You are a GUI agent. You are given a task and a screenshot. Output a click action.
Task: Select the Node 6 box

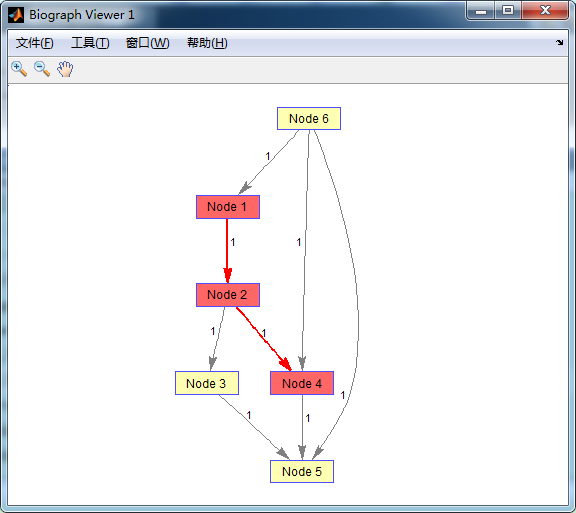click(309, 118)
